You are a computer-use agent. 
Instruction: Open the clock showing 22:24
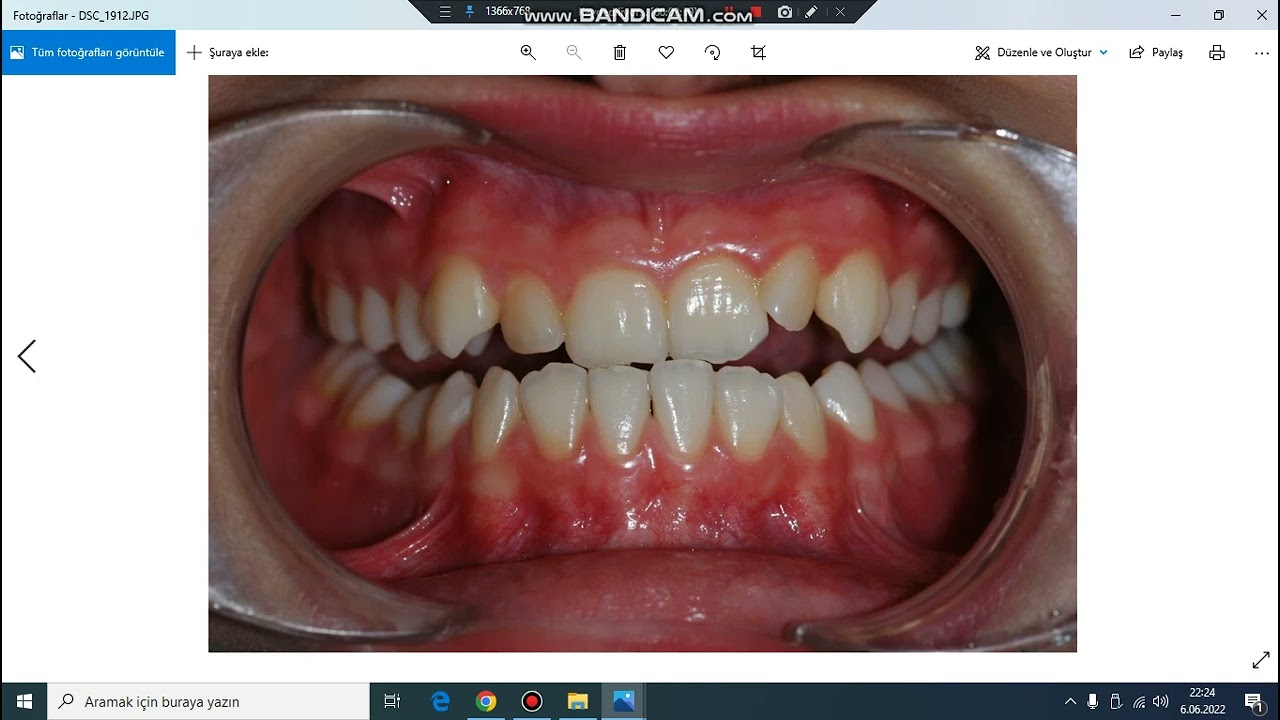click(x=1202, y=702)
